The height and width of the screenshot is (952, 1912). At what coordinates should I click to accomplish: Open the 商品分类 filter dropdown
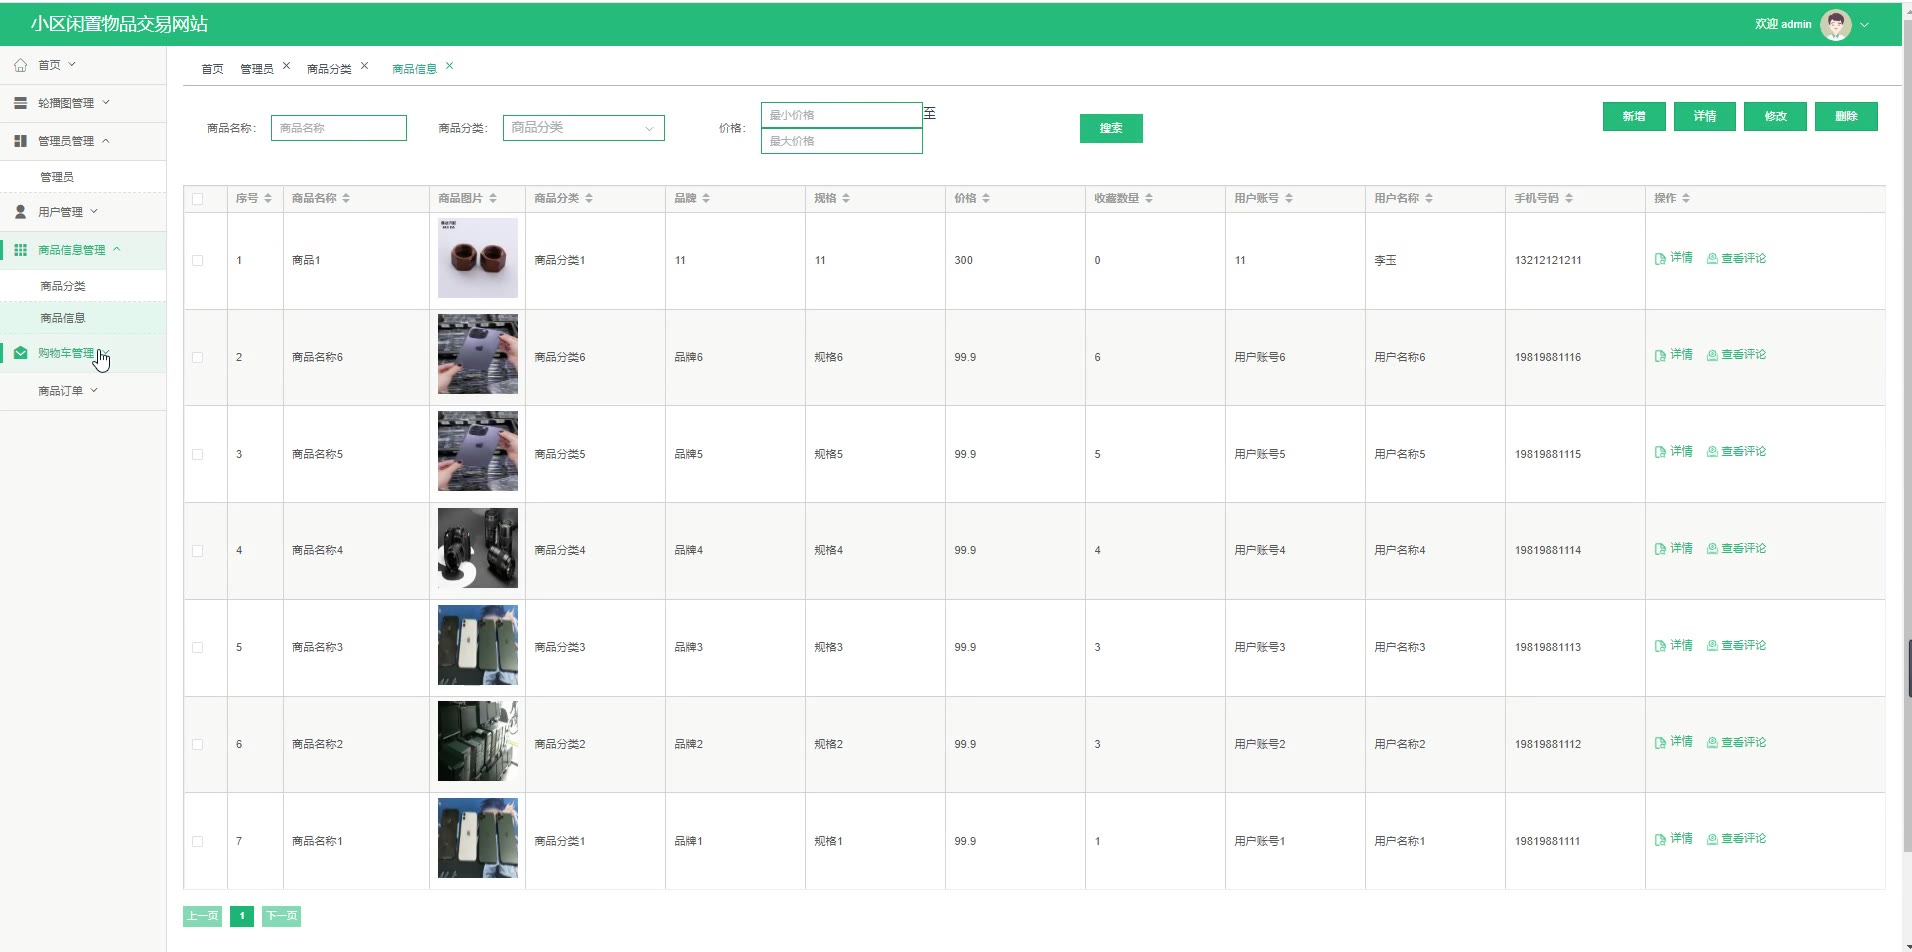point(584,128)
